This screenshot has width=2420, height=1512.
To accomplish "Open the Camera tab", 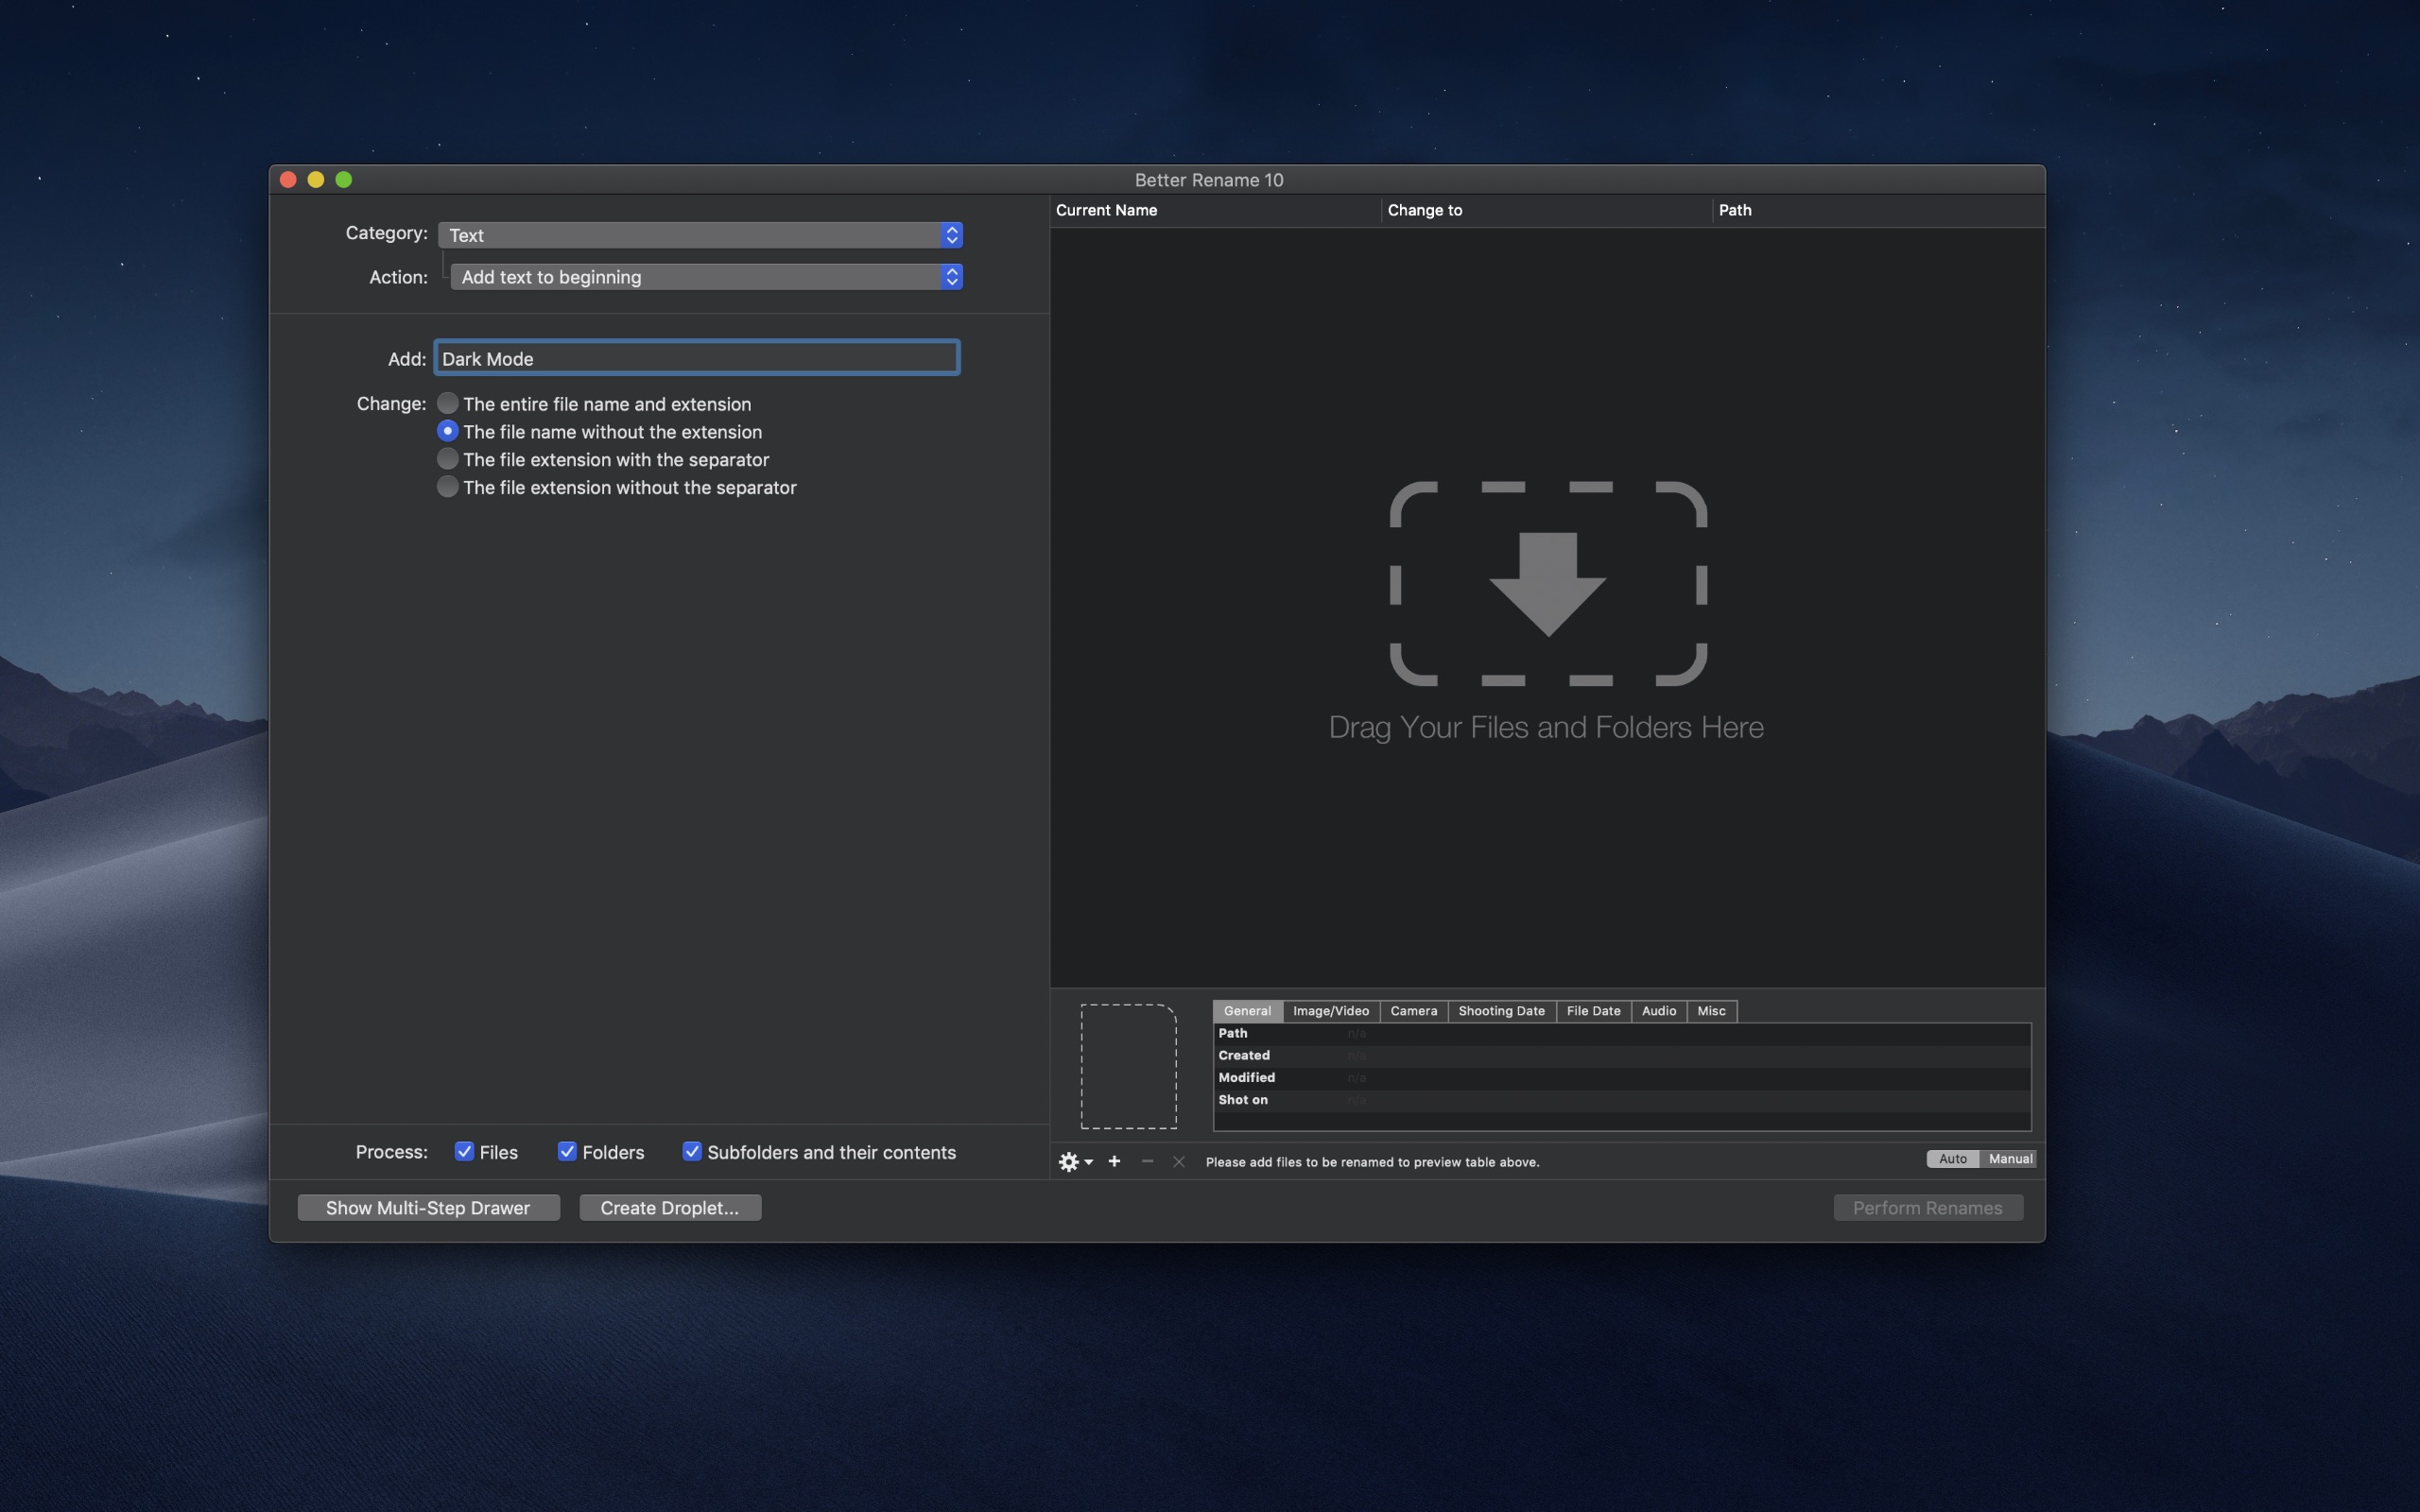I will [x=1414, y=1011].
